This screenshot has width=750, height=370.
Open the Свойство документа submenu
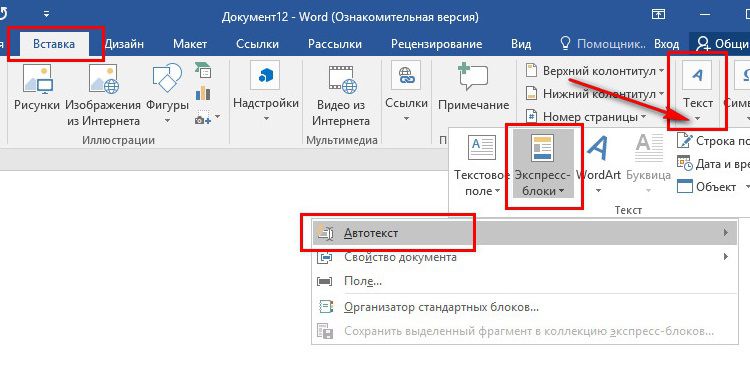524,257
